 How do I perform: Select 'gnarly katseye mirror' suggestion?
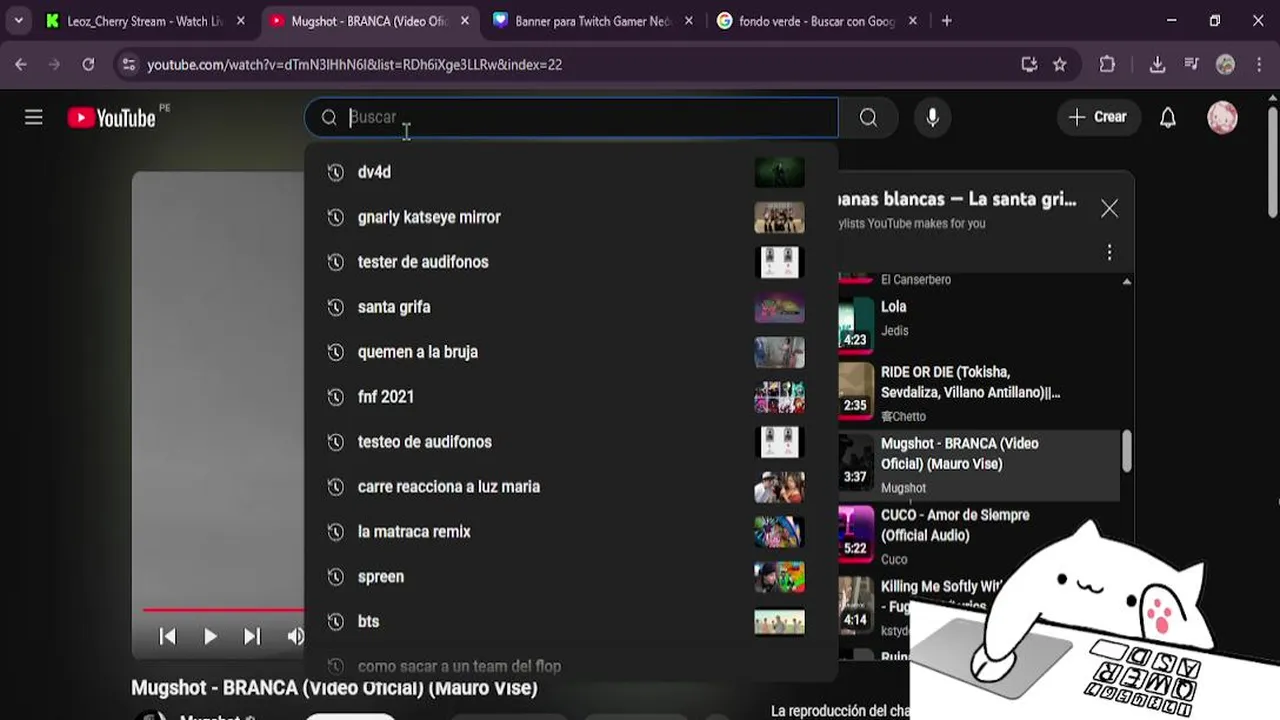click(571, 217)
